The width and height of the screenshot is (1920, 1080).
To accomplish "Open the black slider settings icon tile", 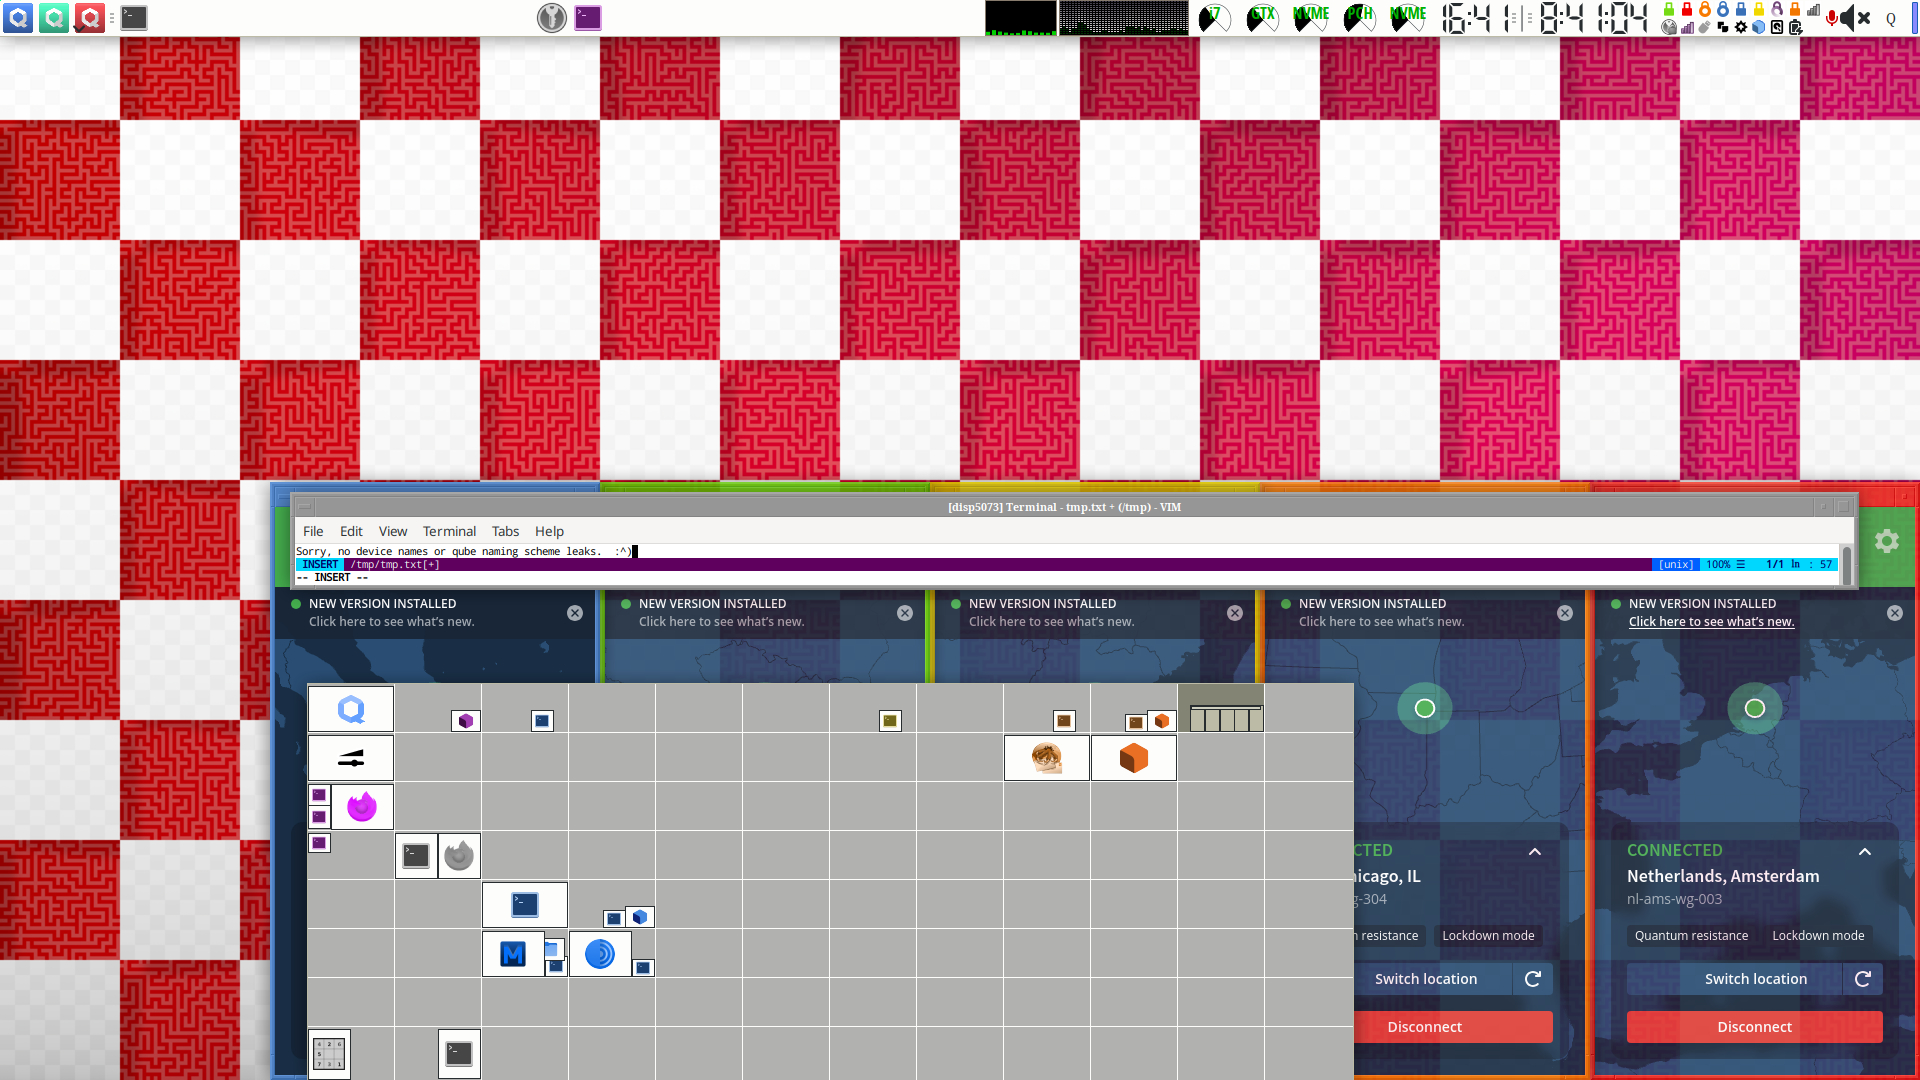I will (351, 759).
